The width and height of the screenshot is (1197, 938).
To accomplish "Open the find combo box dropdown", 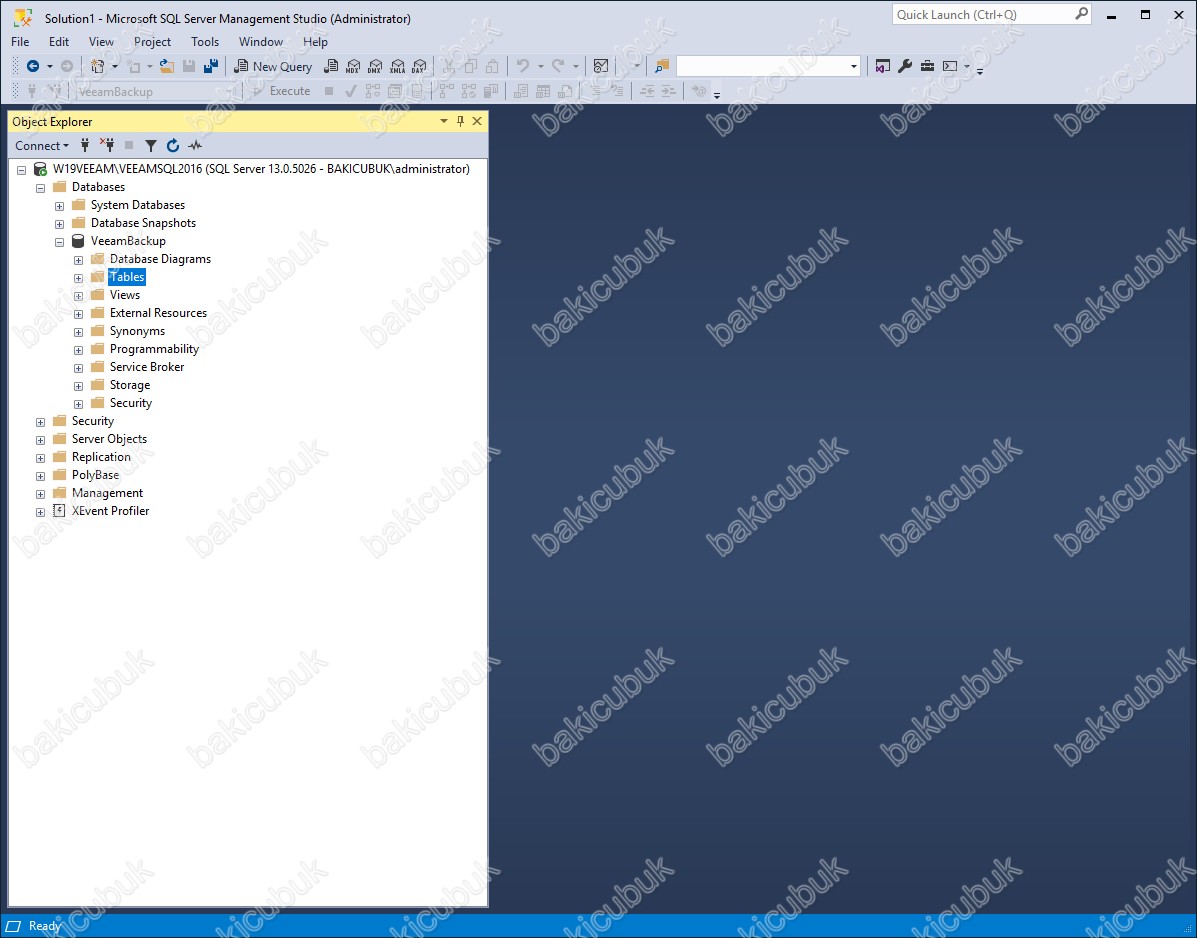I will point(853,66).
